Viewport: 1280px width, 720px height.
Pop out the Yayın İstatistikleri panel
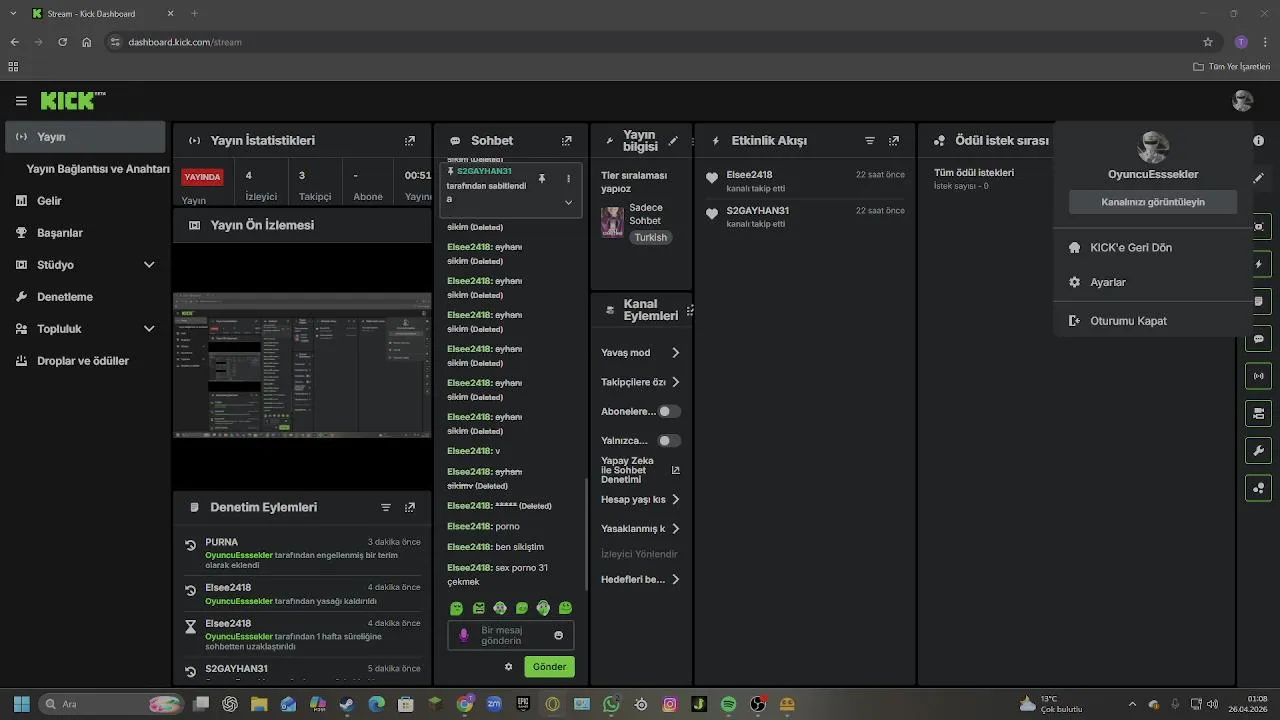[410, 141]
